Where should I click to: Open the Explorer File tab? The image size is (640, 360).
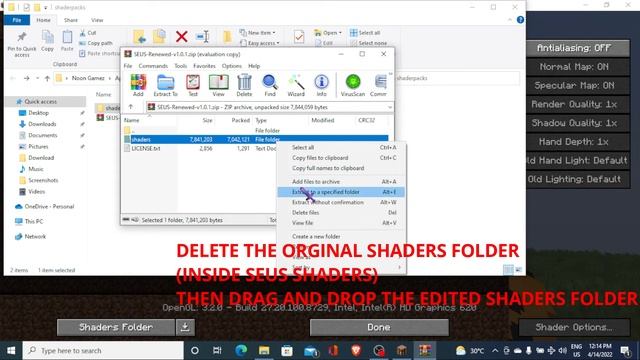[17, 20]
